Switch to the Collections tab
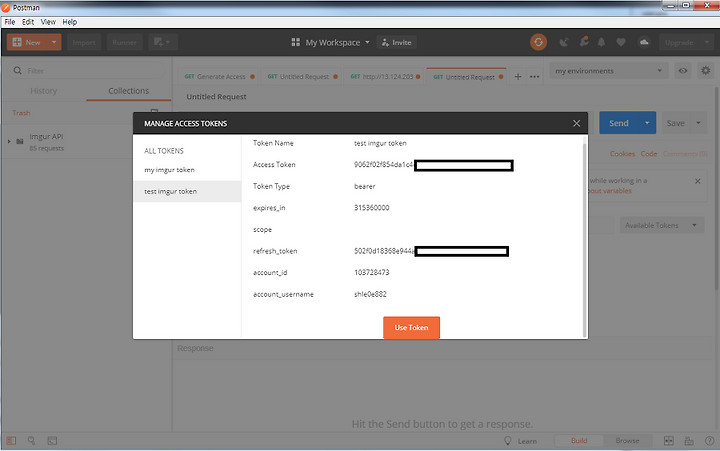Screen dimensions: 720x451 point(129,91)
